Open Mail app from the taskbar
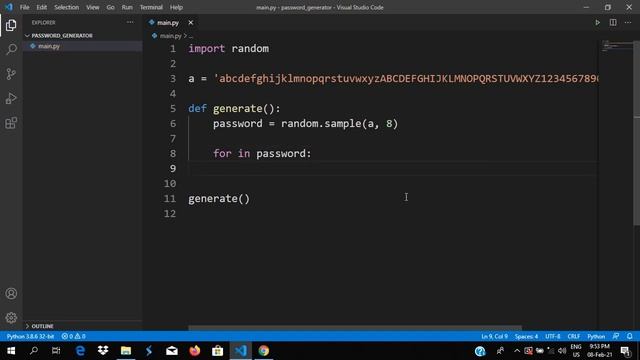Screen dimensions: 640x360 [172, 351]
